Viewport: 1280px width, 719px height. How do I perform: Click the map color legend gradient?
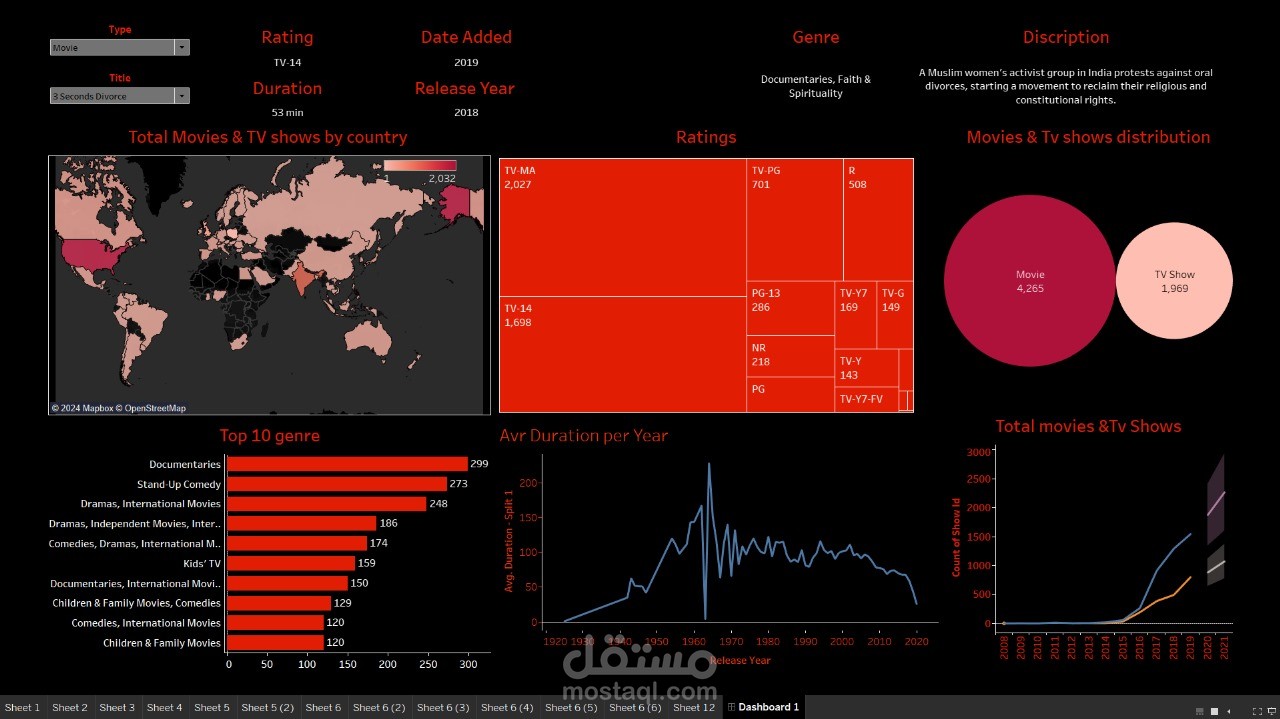click(x=420, y=165)
